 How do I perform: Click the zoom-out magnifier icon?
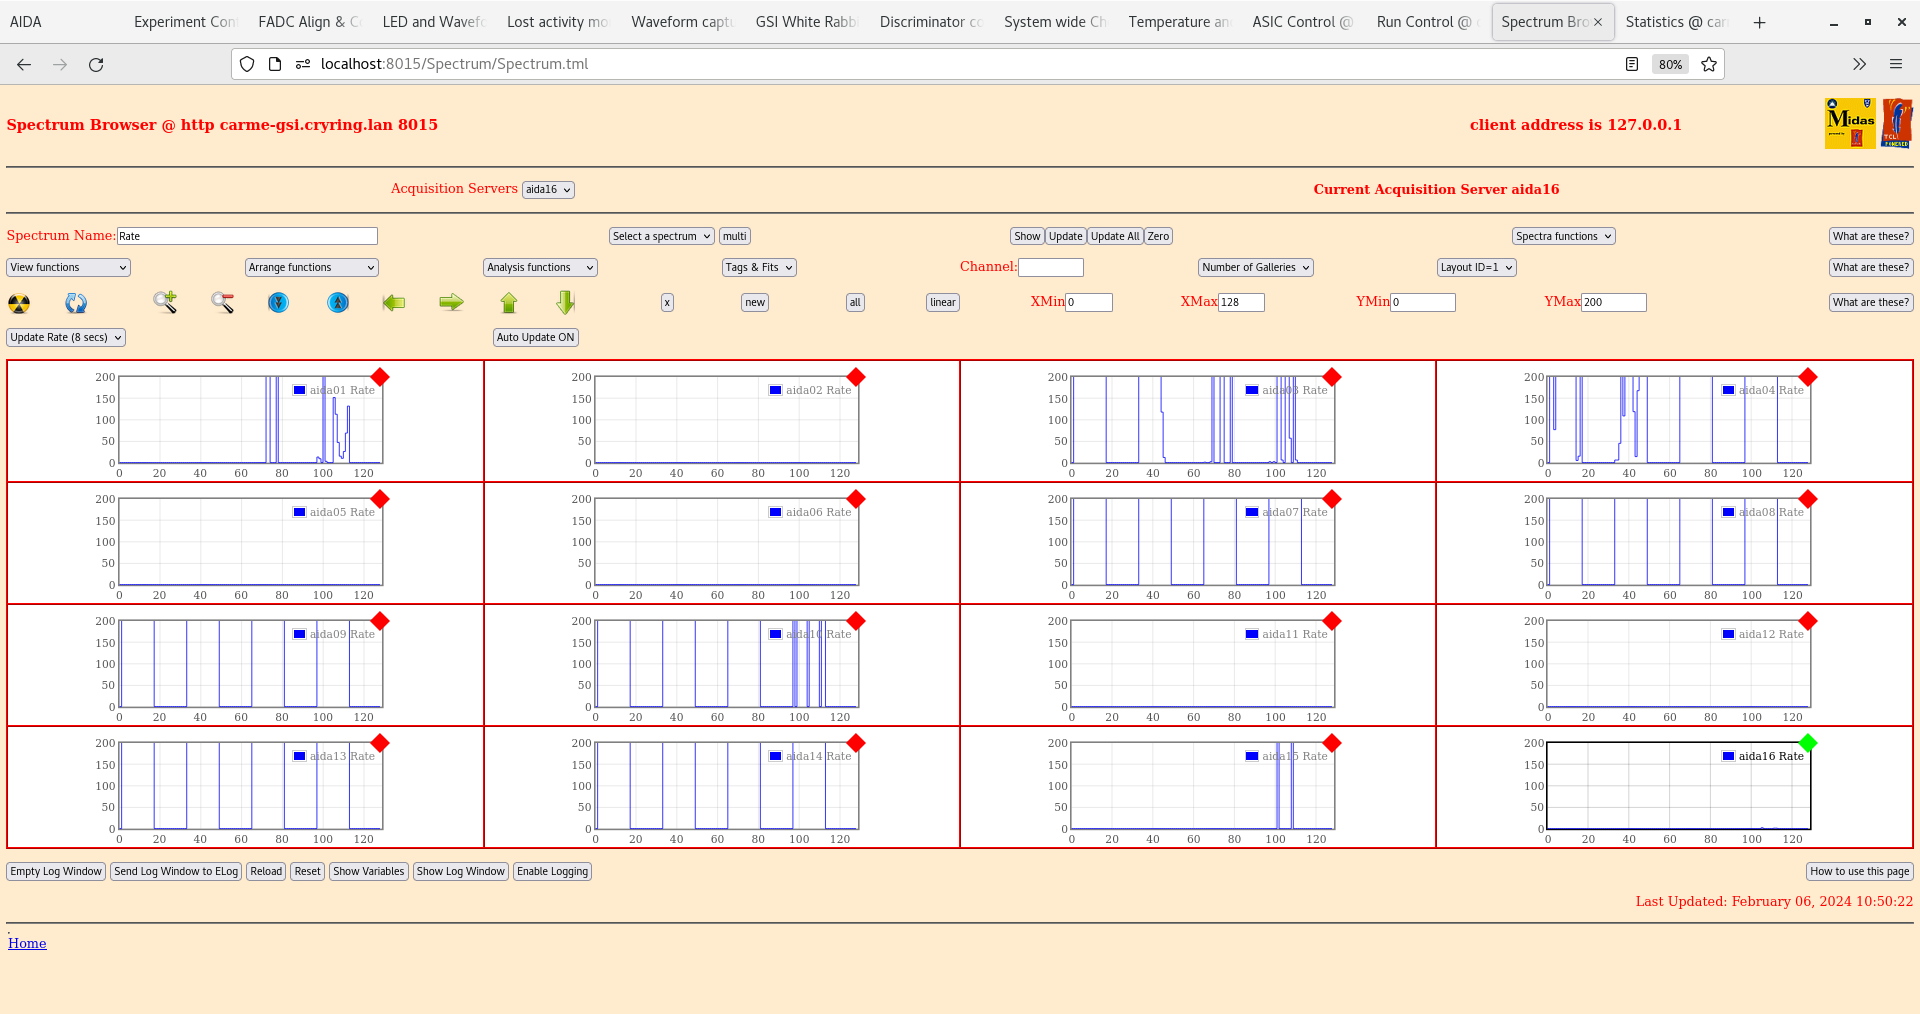(x=222, y=302)
